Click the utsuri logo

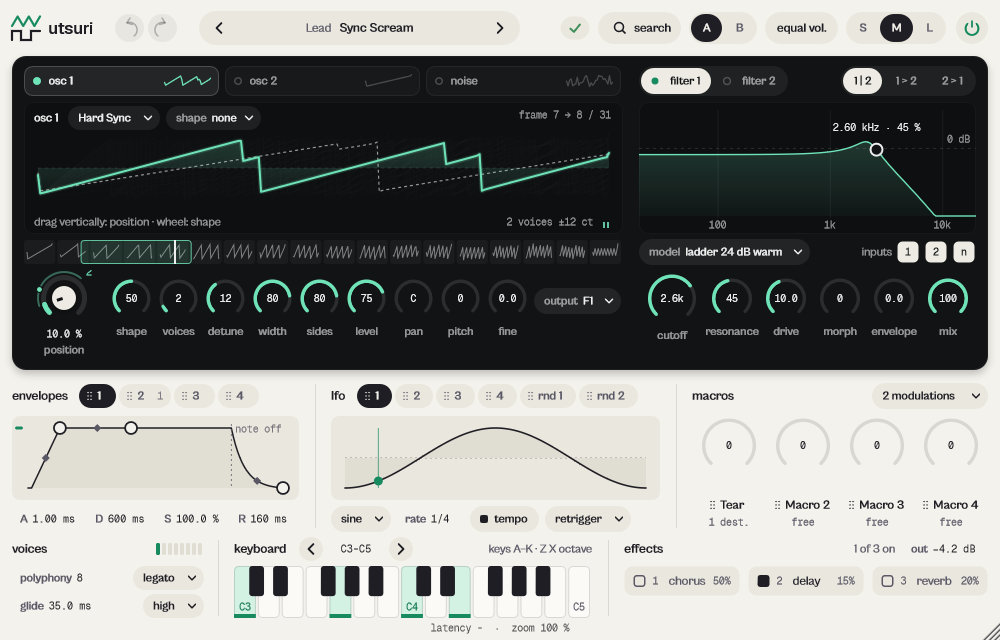click(52, 28)
